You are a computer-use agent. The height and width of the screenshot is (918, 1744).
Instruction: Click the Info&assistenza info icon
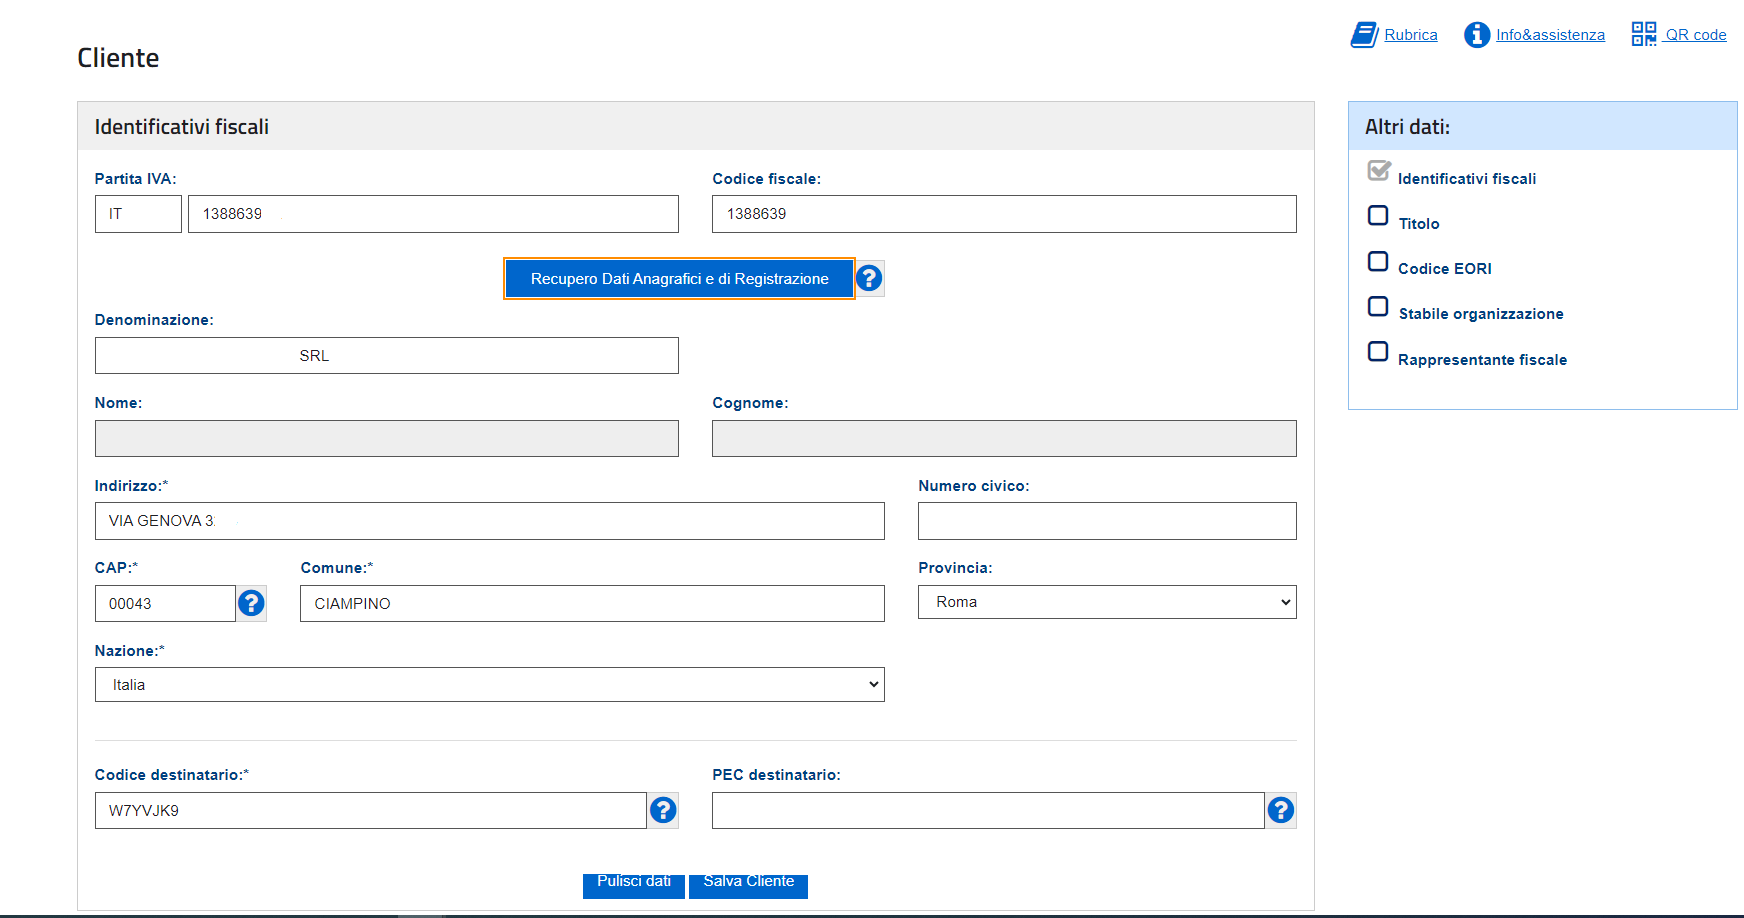pyautogui.click(x=1477, y=35)
